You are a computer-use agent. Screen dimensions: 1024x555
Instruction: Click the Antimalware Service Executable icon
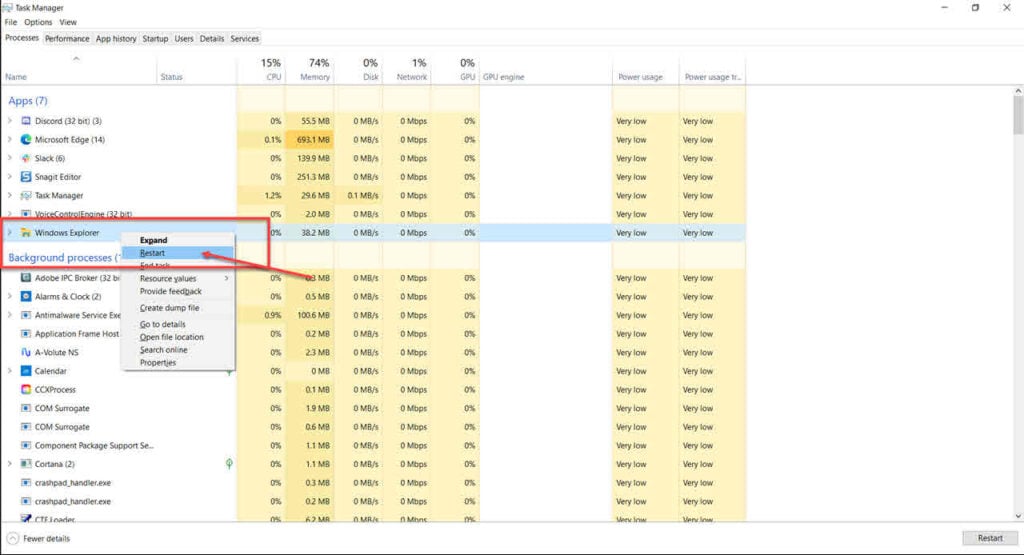pos(26,315)
